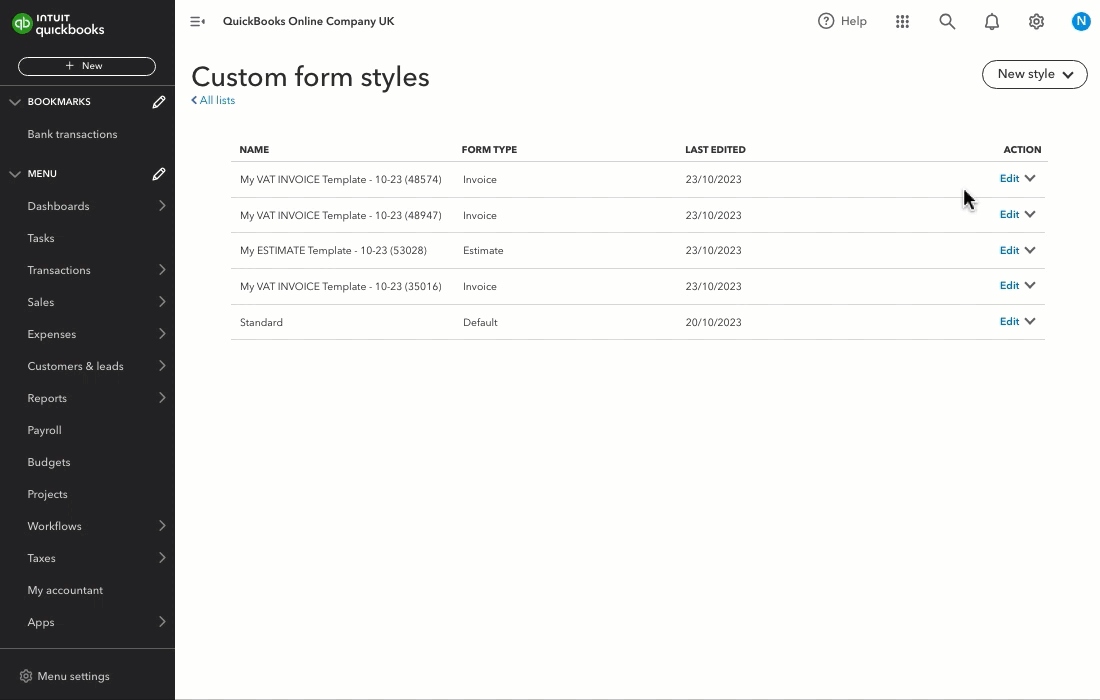This screenshot has height=700, width=1100.
Task: Collapse the MENU section chevron
Action: click(15, 174)
